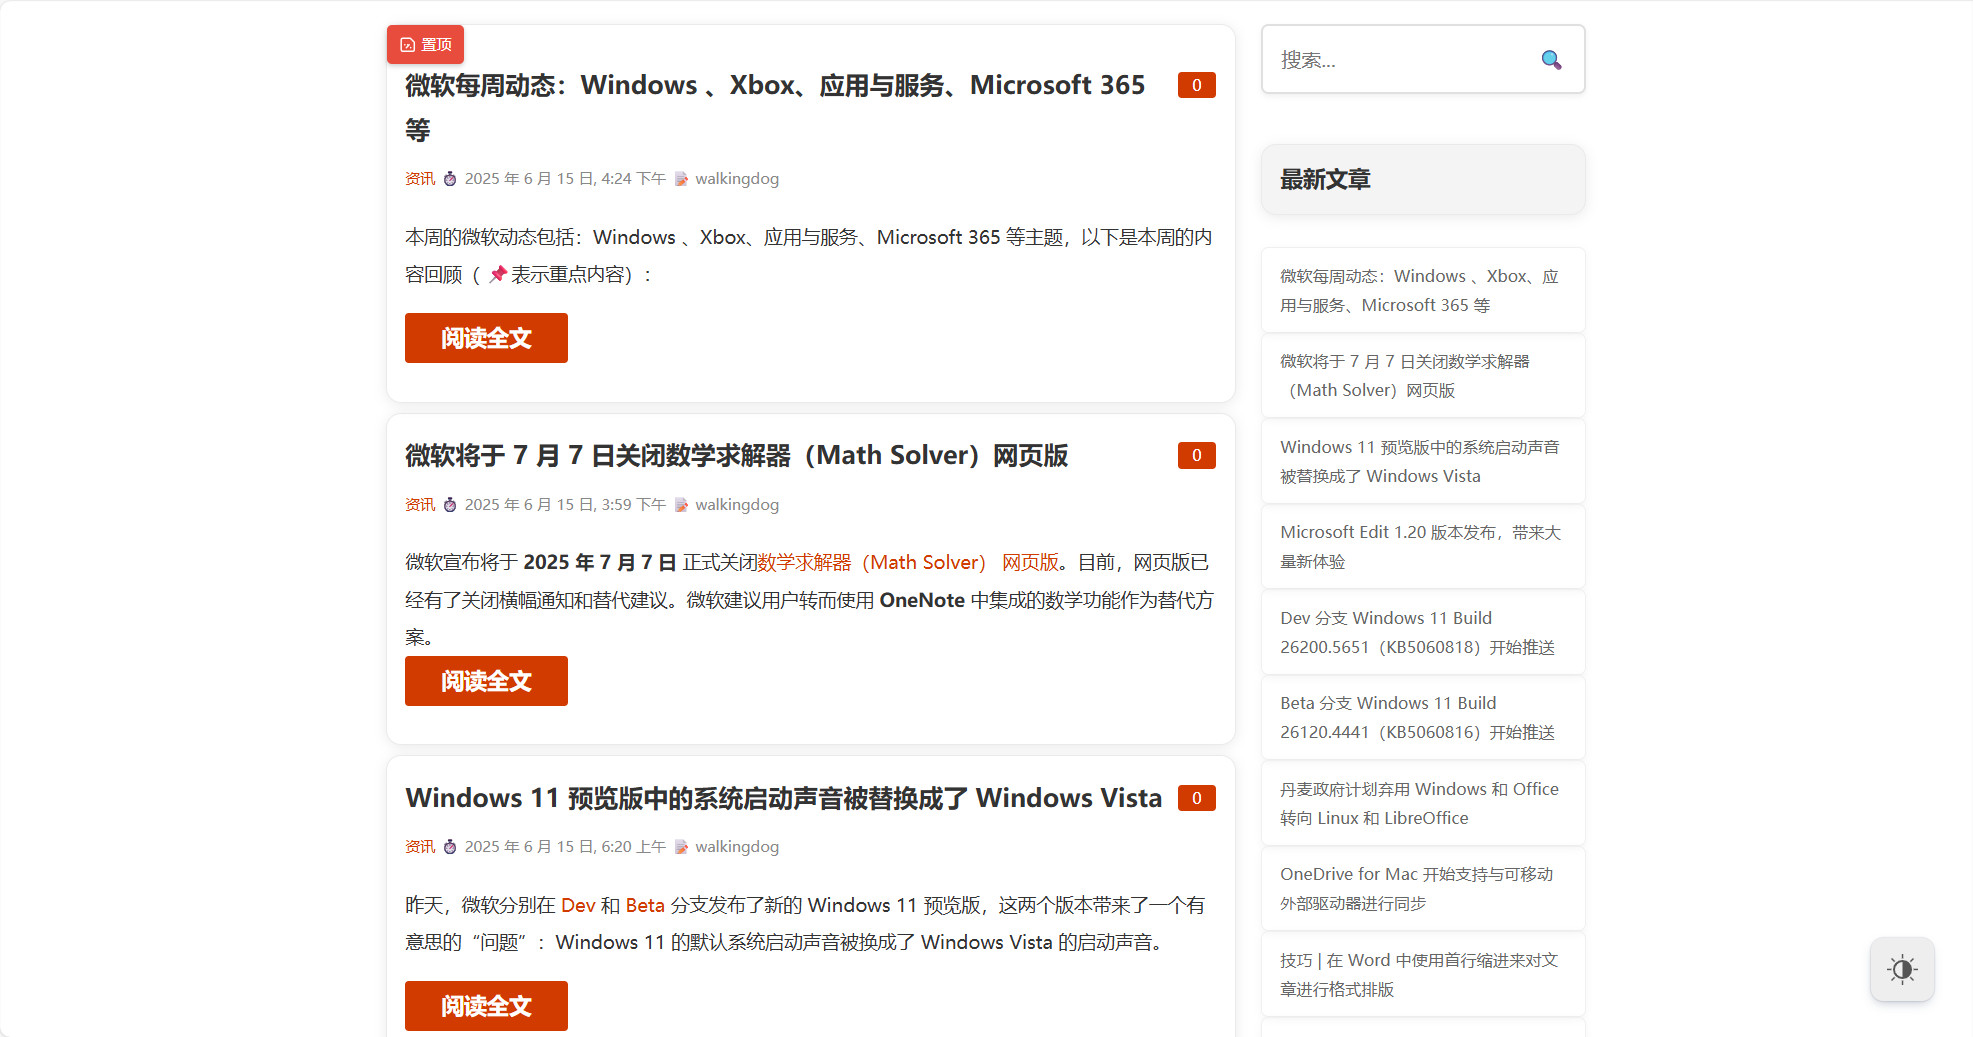This screenshot has height=1037, width=1973.
Task: Click the 最新文章 sidebar heading
Action: [1325, 180]
